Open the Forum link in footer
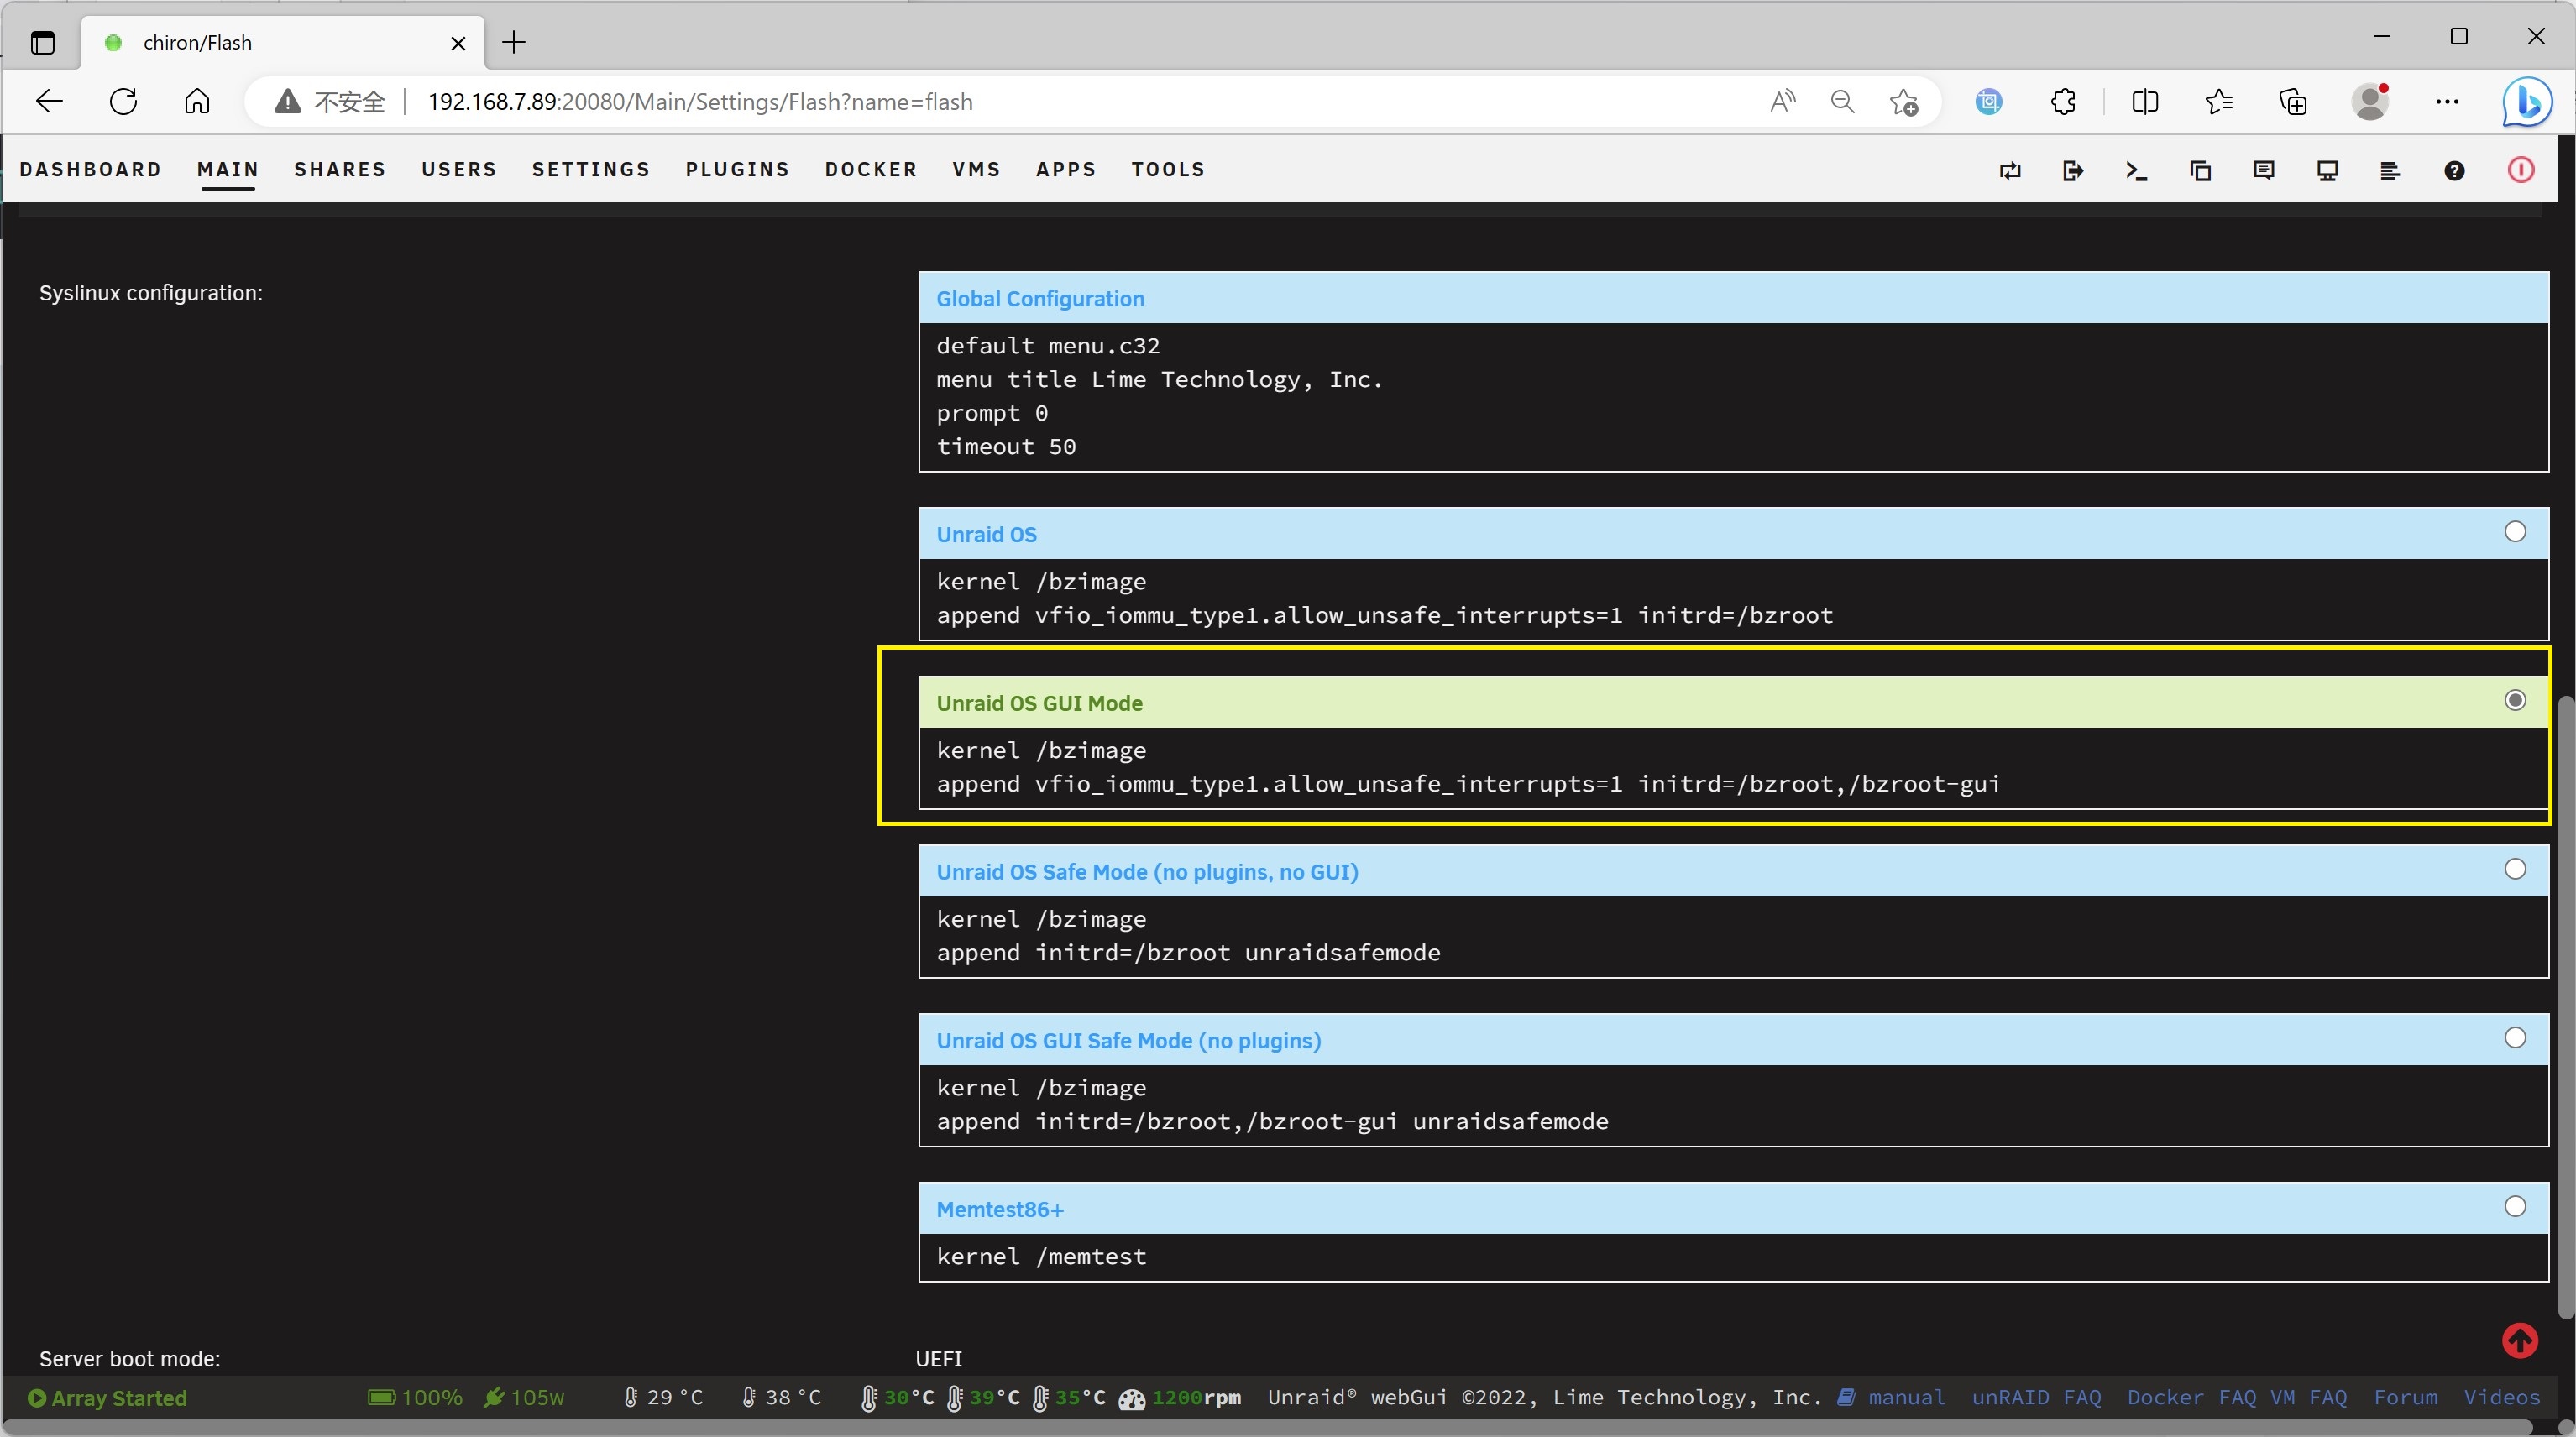This screenshot has width=2576, height=1437. tap(2405, 1398)
